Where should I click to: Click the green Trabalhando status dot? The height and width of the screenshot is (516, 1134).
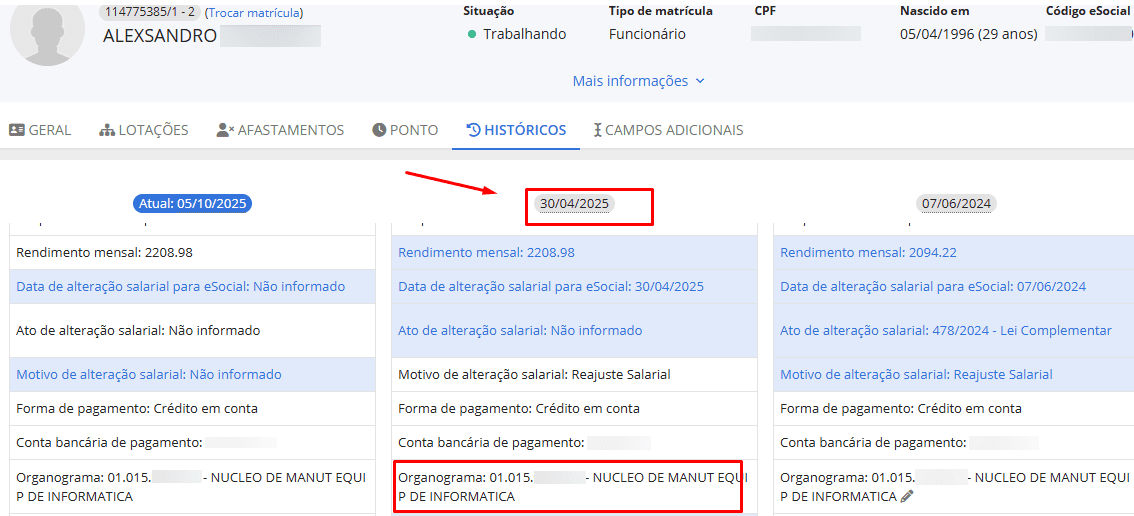(472, 34)
